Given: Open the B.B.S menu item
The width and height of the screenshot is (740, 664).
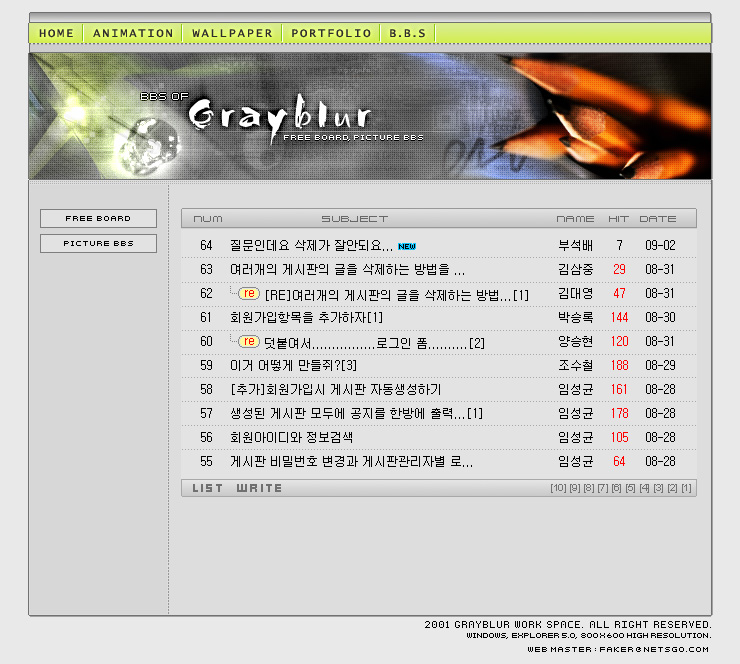Looking at the screenshot, I should (407, 33).
